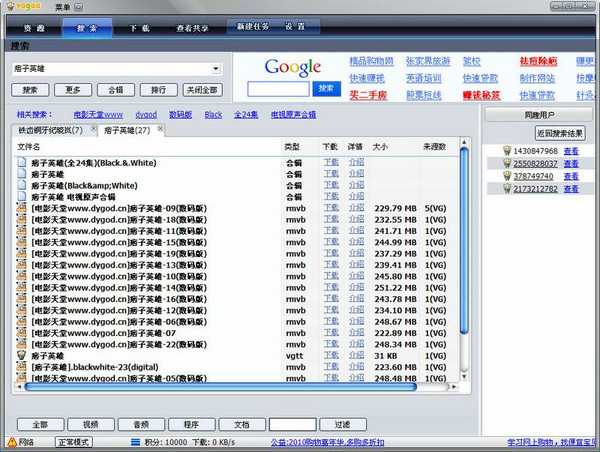Click the 关闭全部 button
600x452 pixels.
coord(200,89)
